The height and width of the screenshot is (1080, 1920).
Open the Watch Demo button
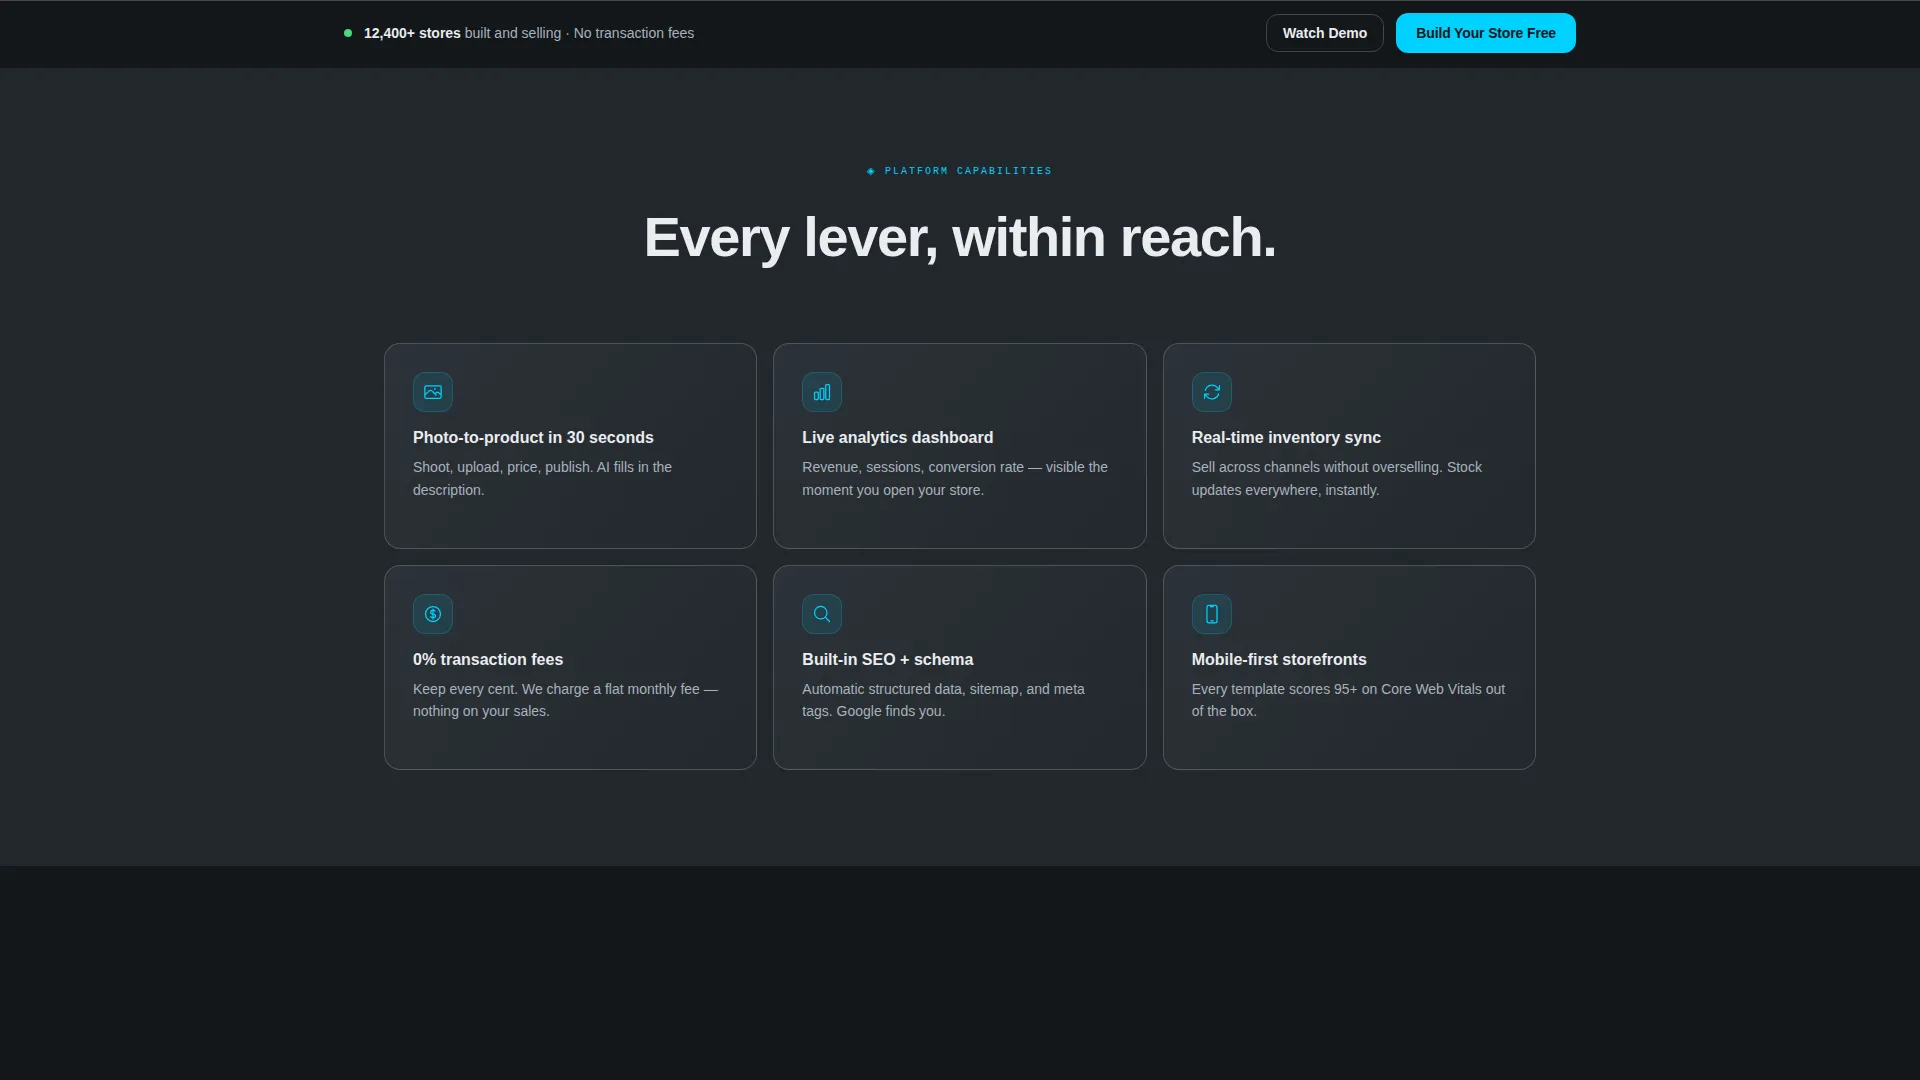pyautogui.click(x=1324, y=33)
